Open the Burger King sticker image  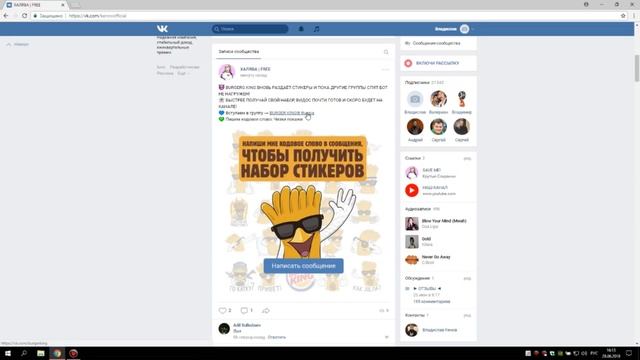click(303, 212)
